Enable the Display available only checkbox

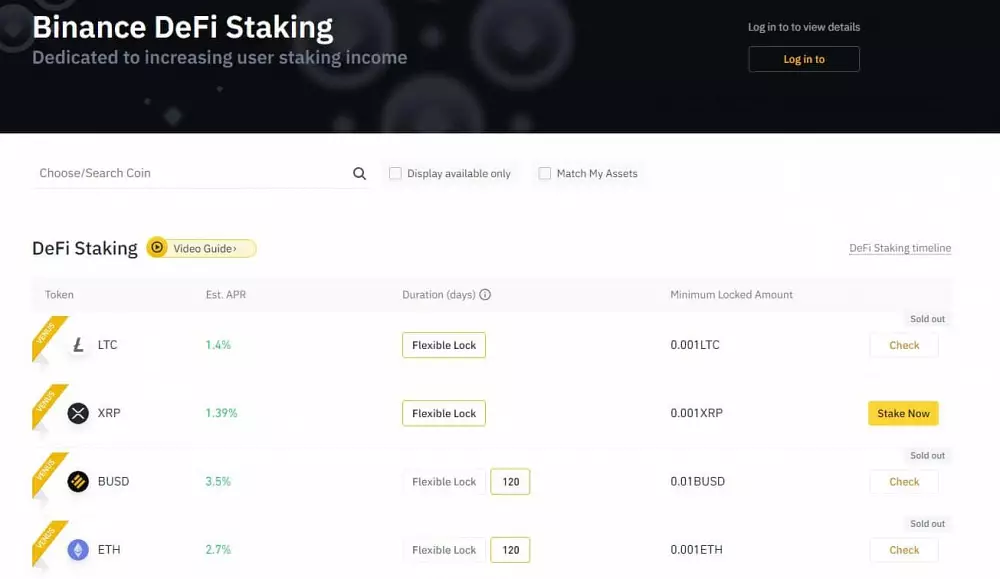point(395,173)
